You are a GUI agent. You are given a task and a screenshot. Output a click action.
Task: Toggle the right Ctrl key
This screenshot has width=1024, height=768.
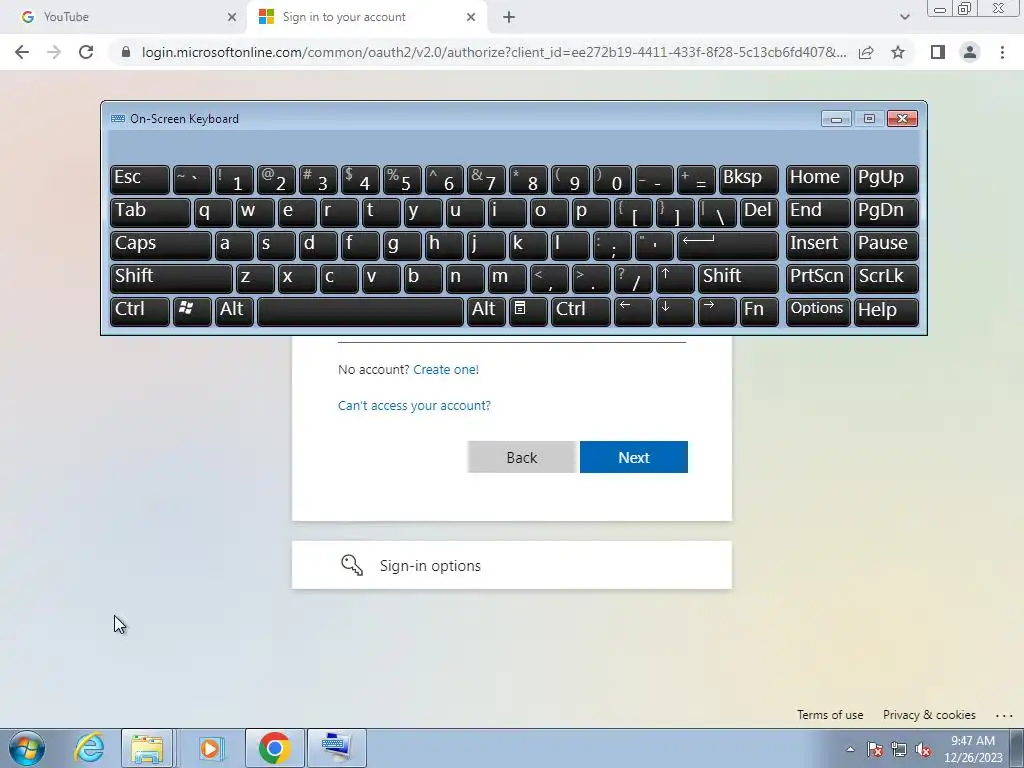(x=581, y=311)
